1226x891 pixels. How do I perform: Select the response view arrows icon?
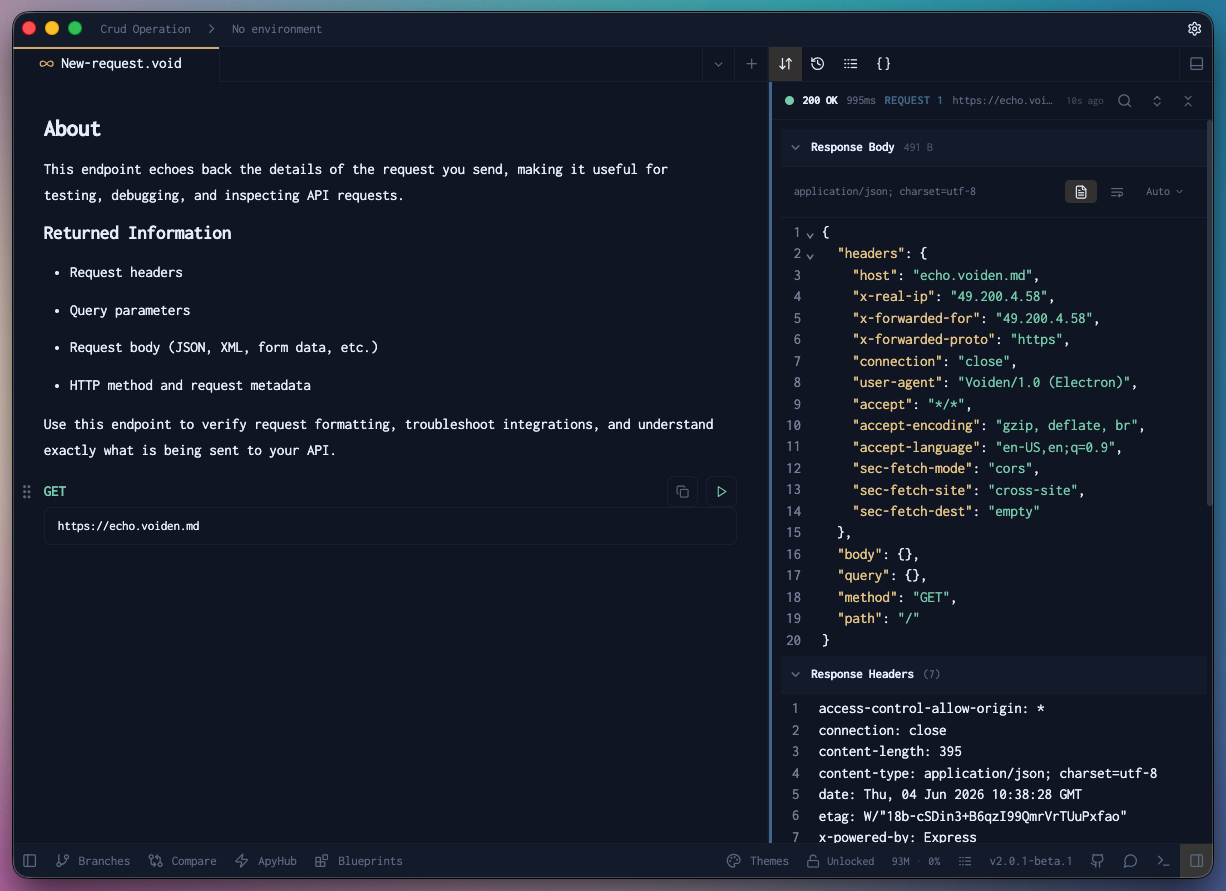[x=786, y=64]
